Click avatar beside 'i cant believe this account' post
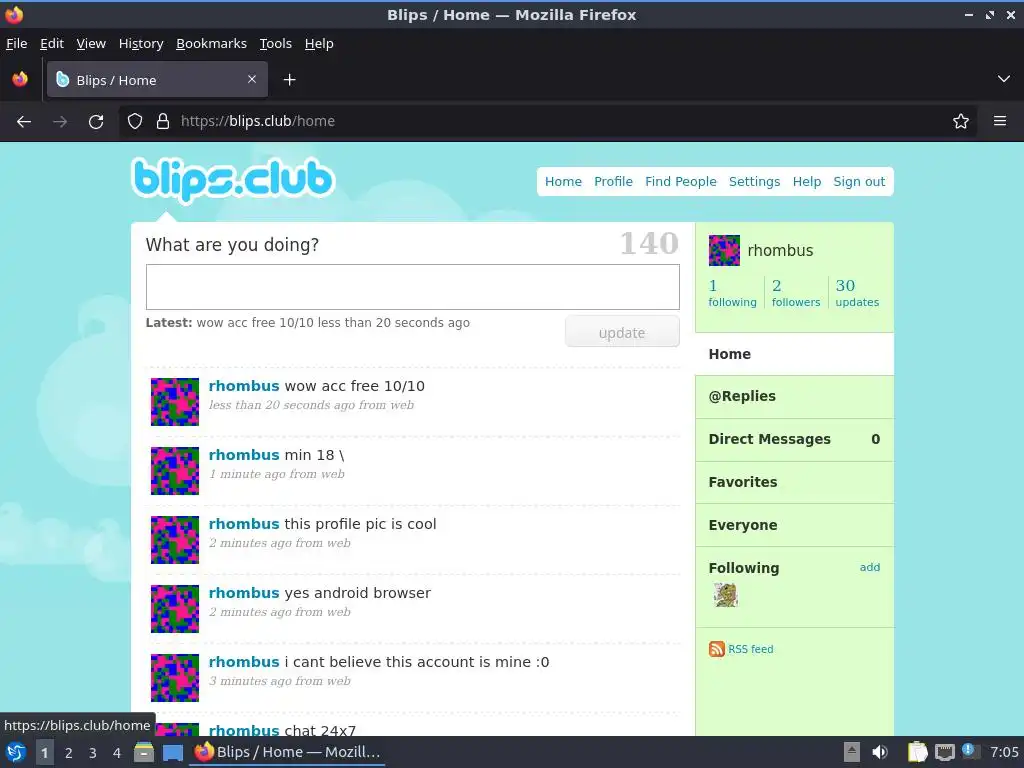 [175, 678]
